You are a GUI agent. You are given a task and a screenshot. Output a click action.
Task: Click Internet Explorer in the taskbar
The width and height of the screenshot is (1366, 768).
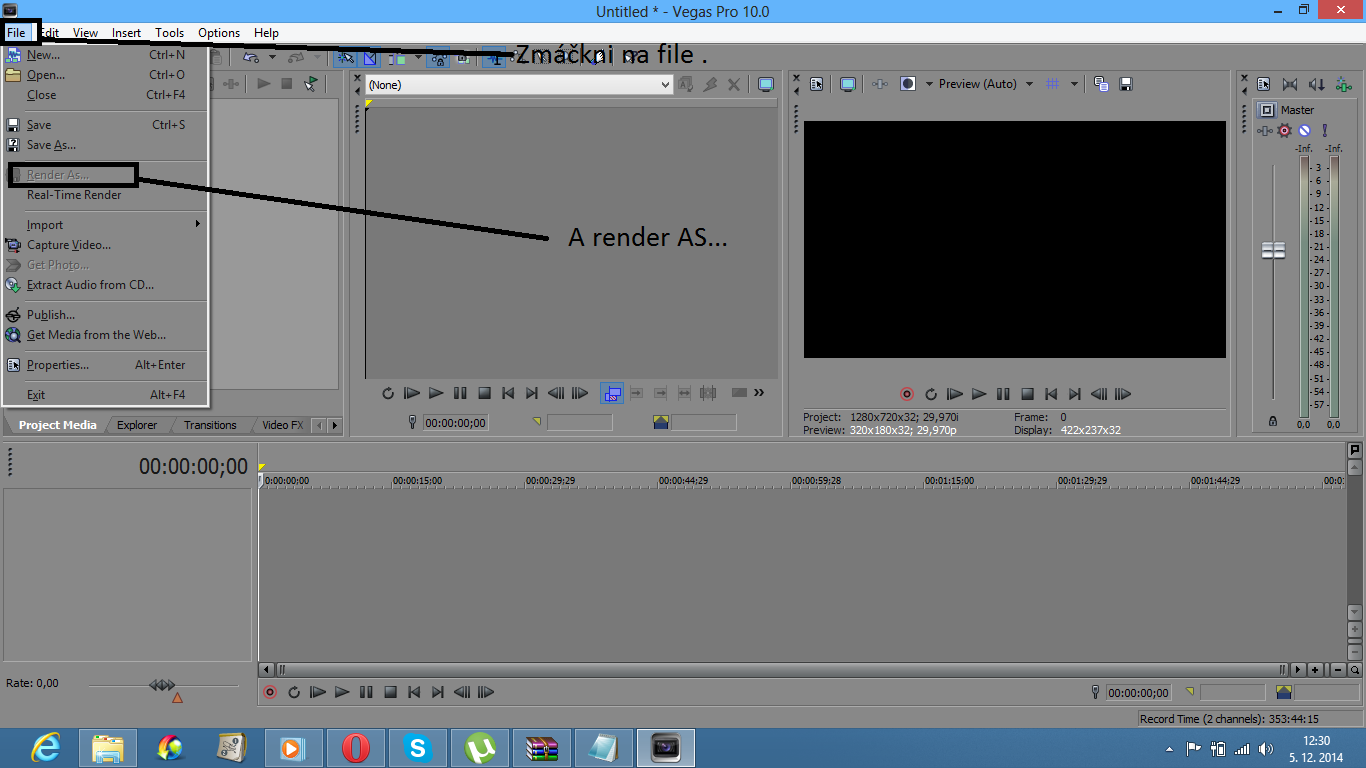pyautogui.click(x=45, y=748)
